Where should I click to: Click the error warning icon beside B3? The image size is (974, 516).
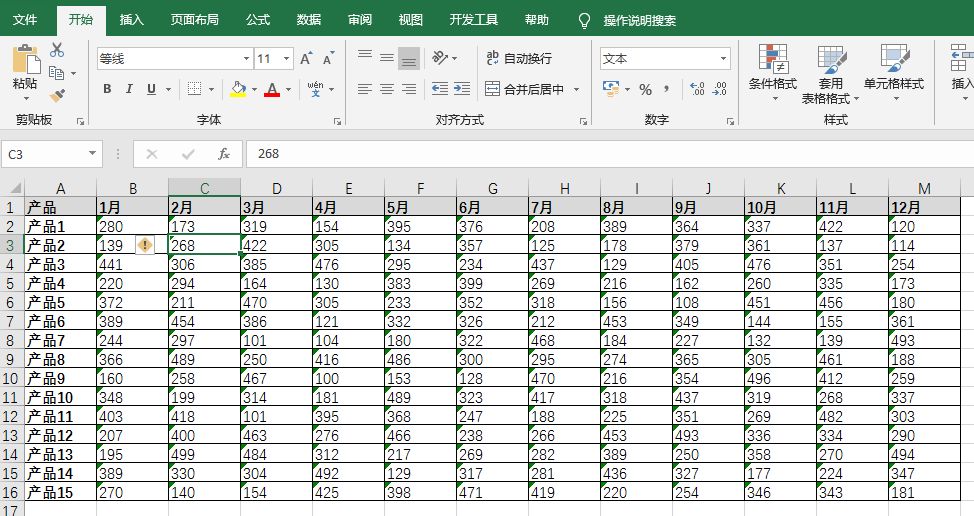coord(145,245)
